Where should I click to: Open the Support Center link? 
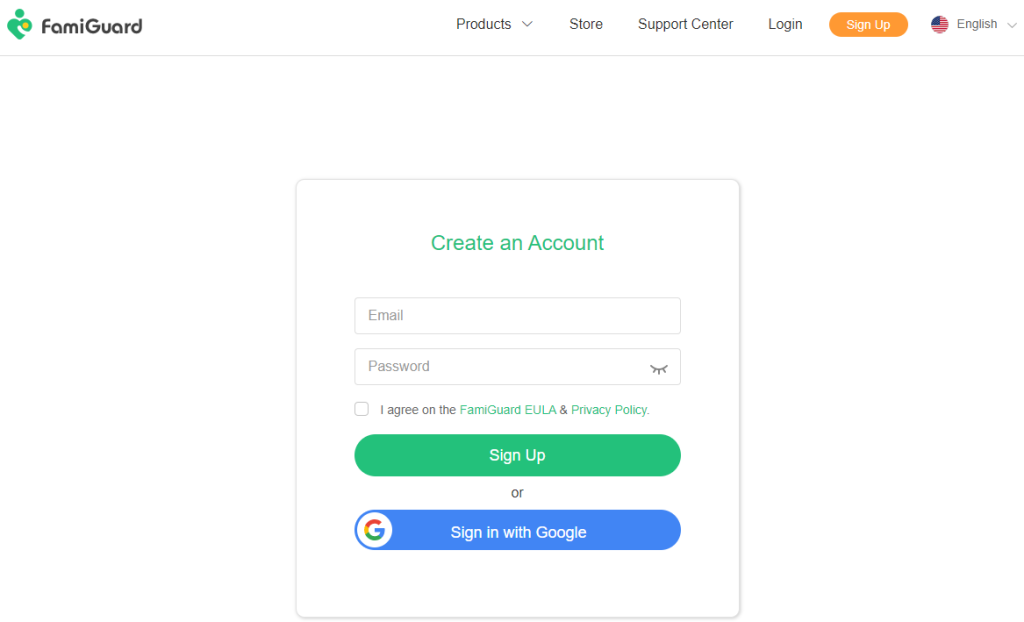[x=685, y=24]
